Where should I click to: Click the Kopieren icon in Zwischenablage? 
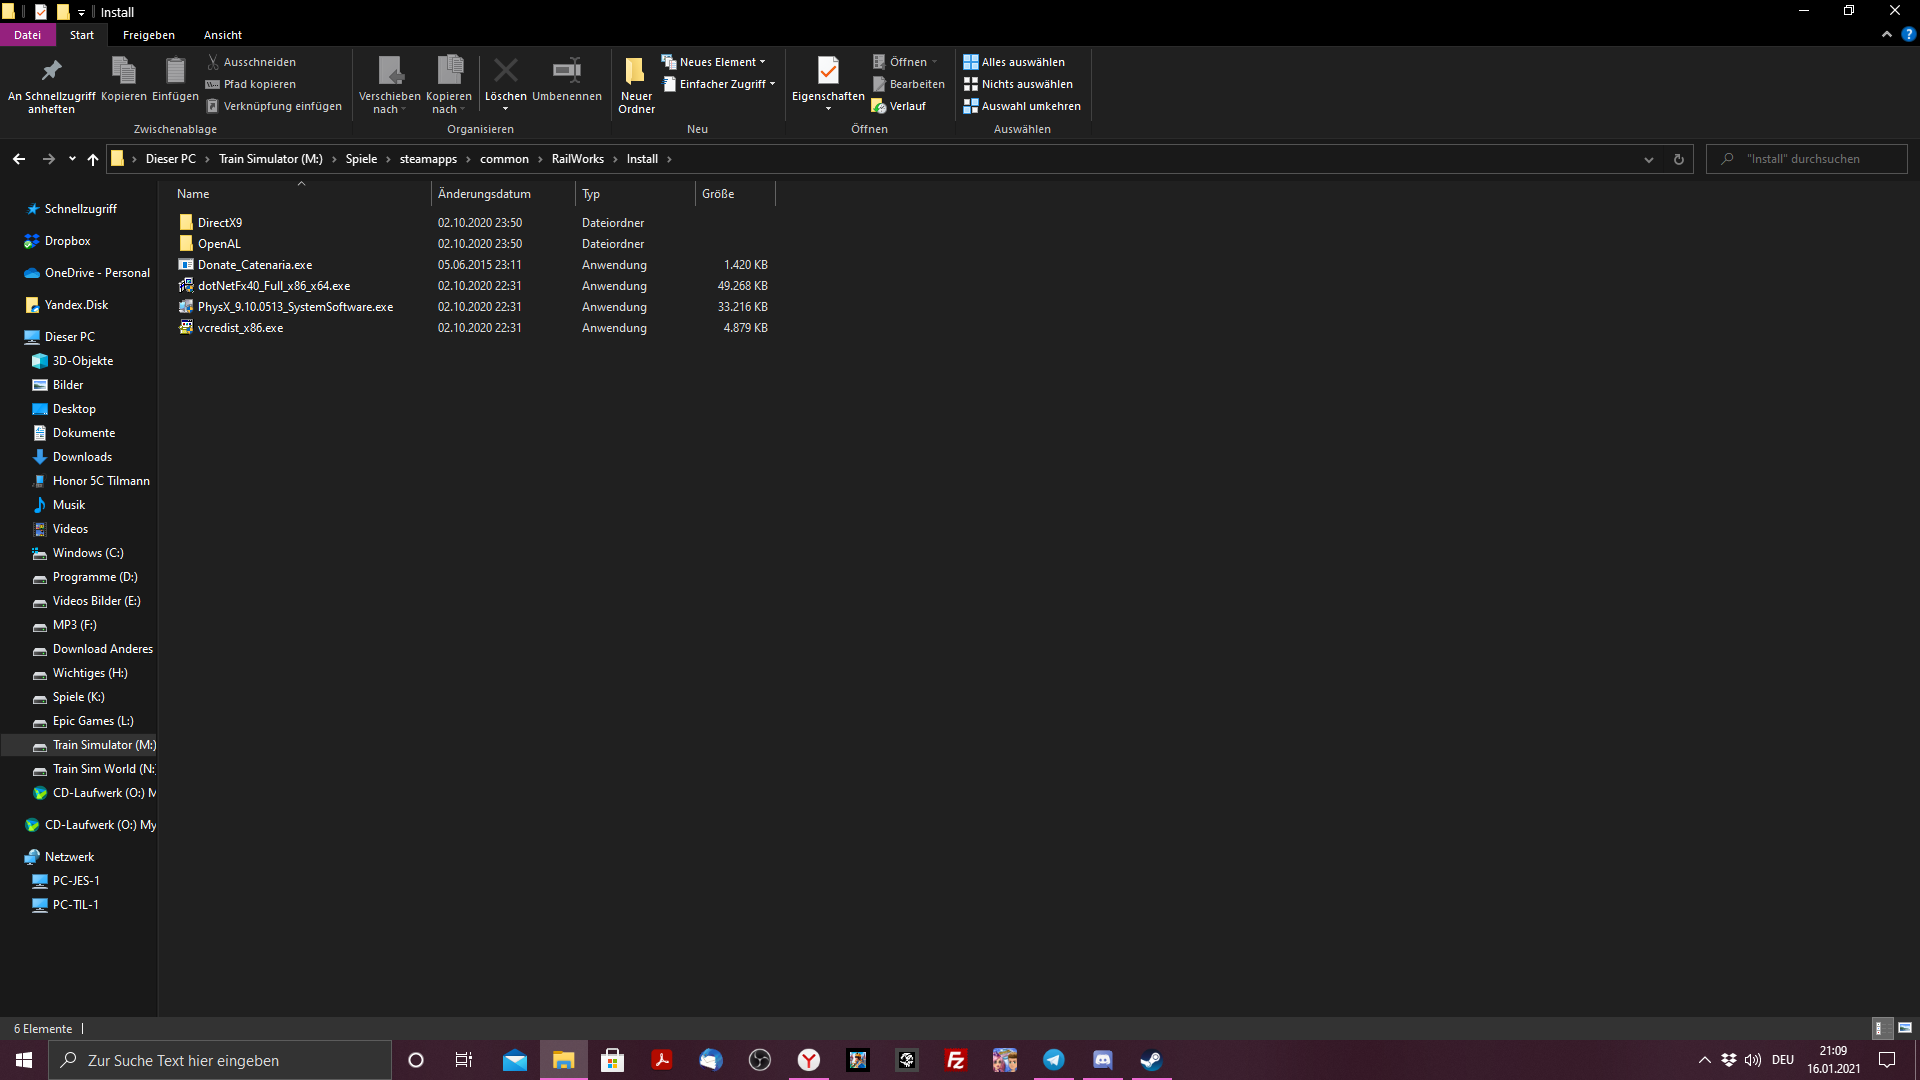(x=123, y=71)
